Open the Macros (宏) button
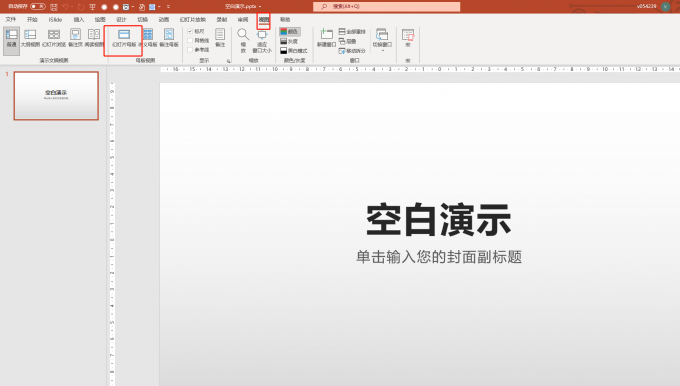The height and width of the screenshot is (386, 680). point(408,39)
